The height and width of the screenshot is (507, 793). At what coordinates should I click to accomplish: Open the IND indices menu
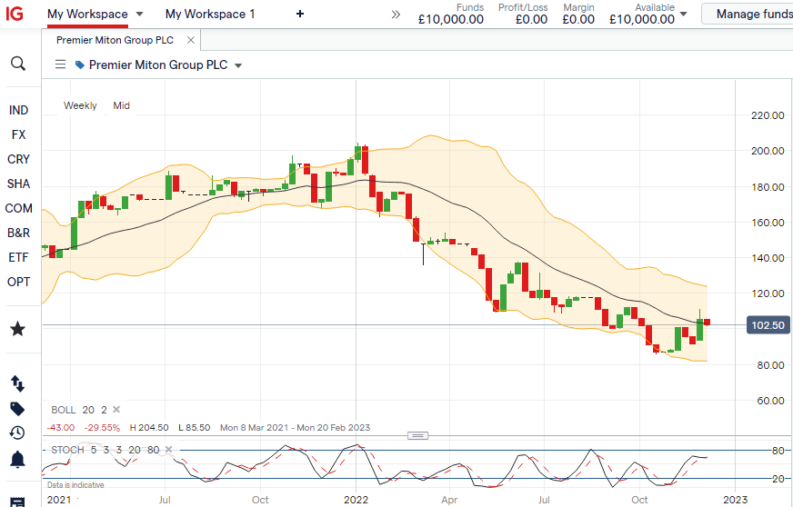(18, 110)
